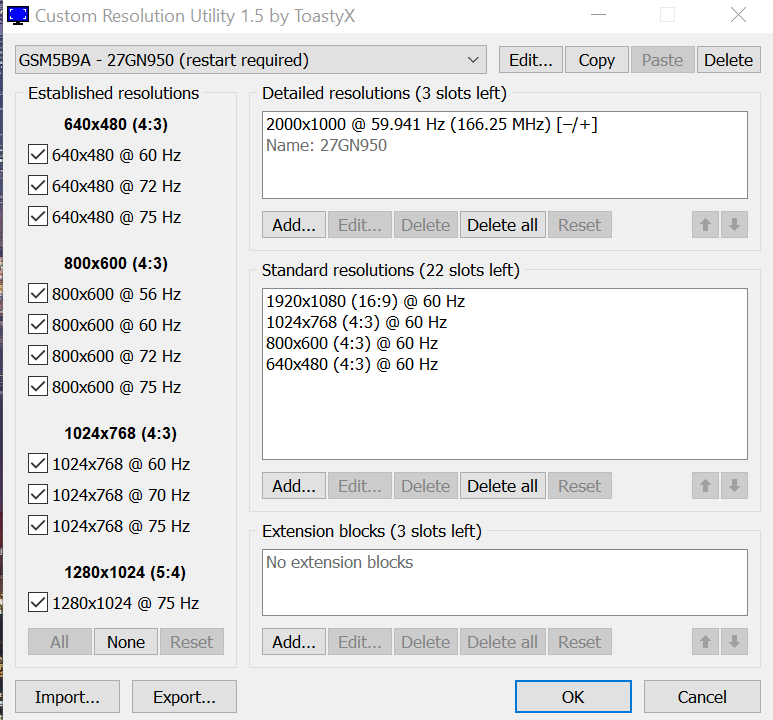Click Delete all under Extension blocks
This screenshot has width=773, height=720.
[503, 642]
